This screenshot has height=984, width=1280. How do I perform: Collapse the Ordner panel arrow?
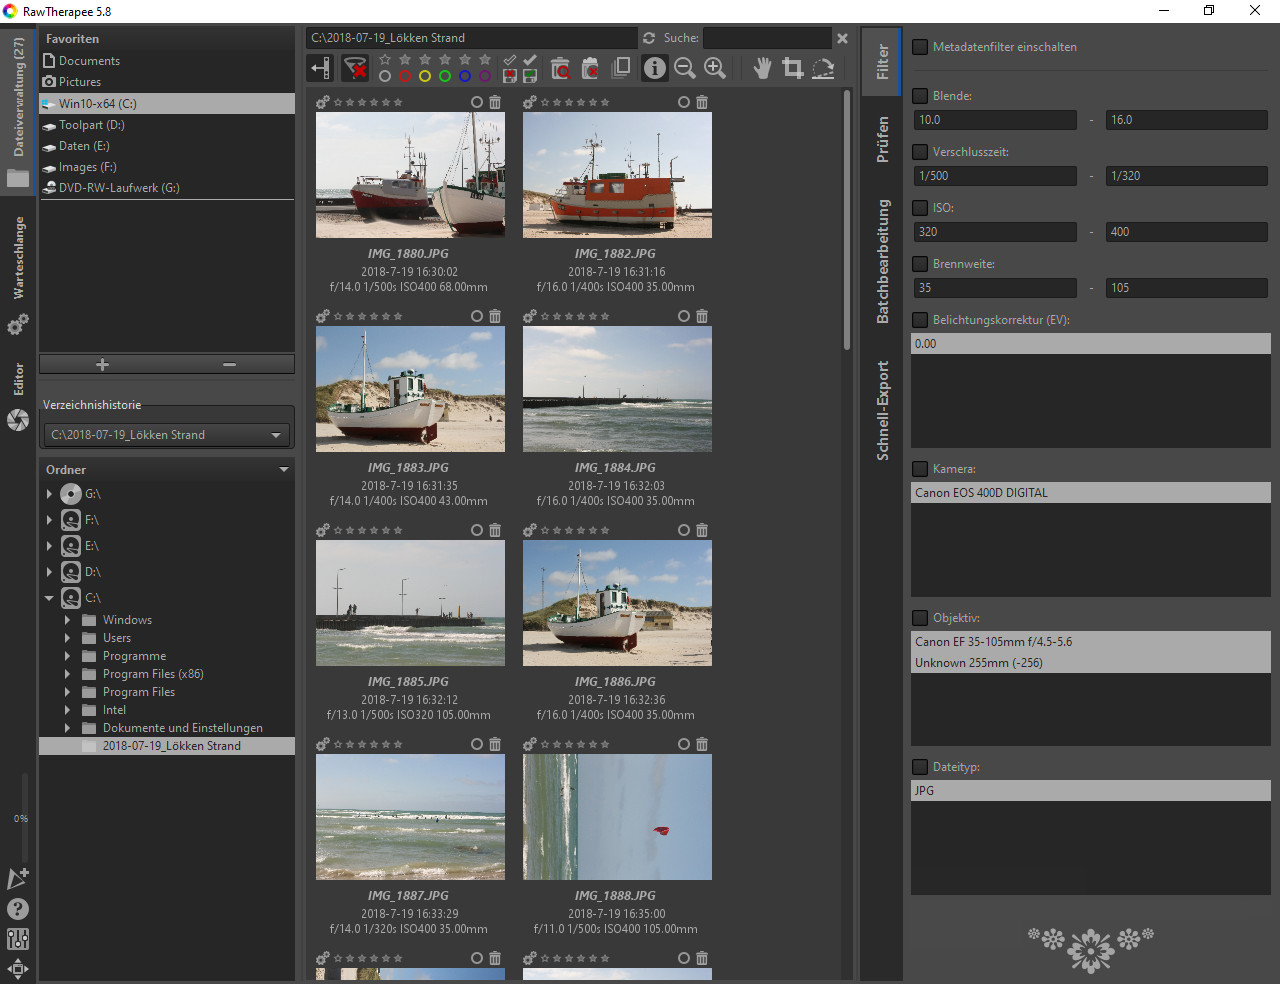pyautogui.click(x=284, y=469)
